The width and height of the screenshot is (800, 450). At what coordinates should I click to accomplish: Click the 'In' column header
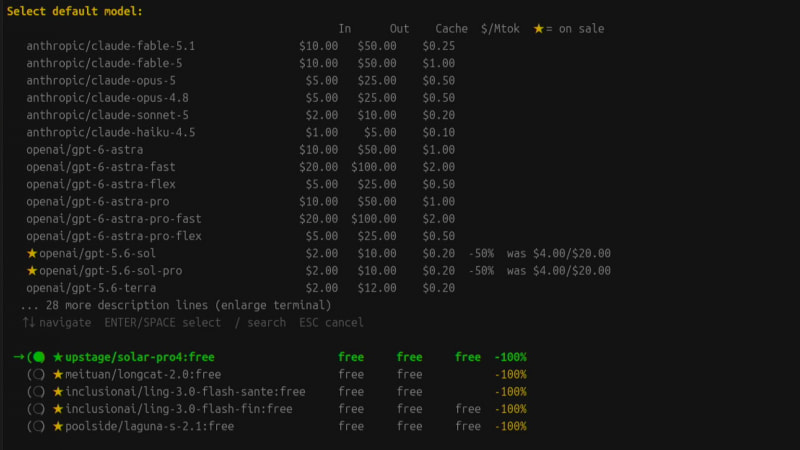pos(345,29)
